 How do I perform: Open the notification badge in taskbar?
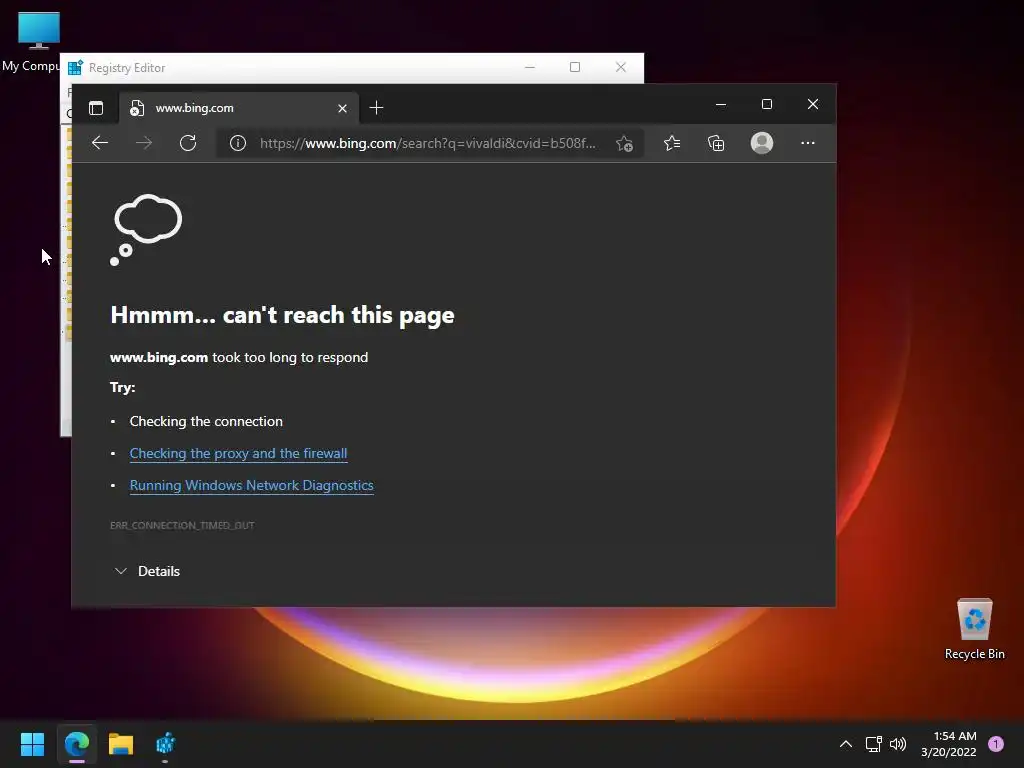996,744
